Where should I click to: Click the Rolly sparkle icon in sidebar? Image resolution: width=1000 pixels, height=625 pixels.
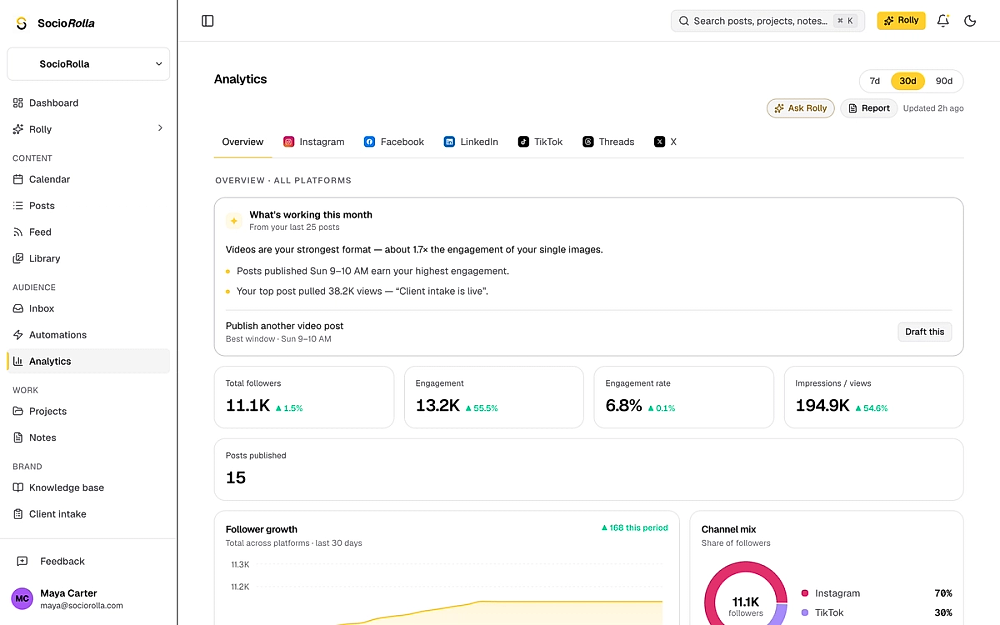pyautogui.click(x=18, y=129)
